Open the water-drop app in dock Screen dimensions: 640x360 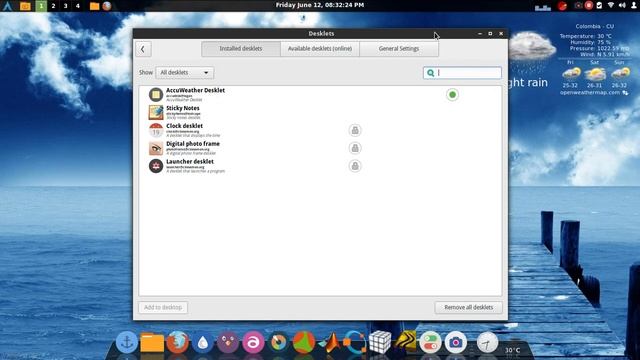(x=202, y=342)
